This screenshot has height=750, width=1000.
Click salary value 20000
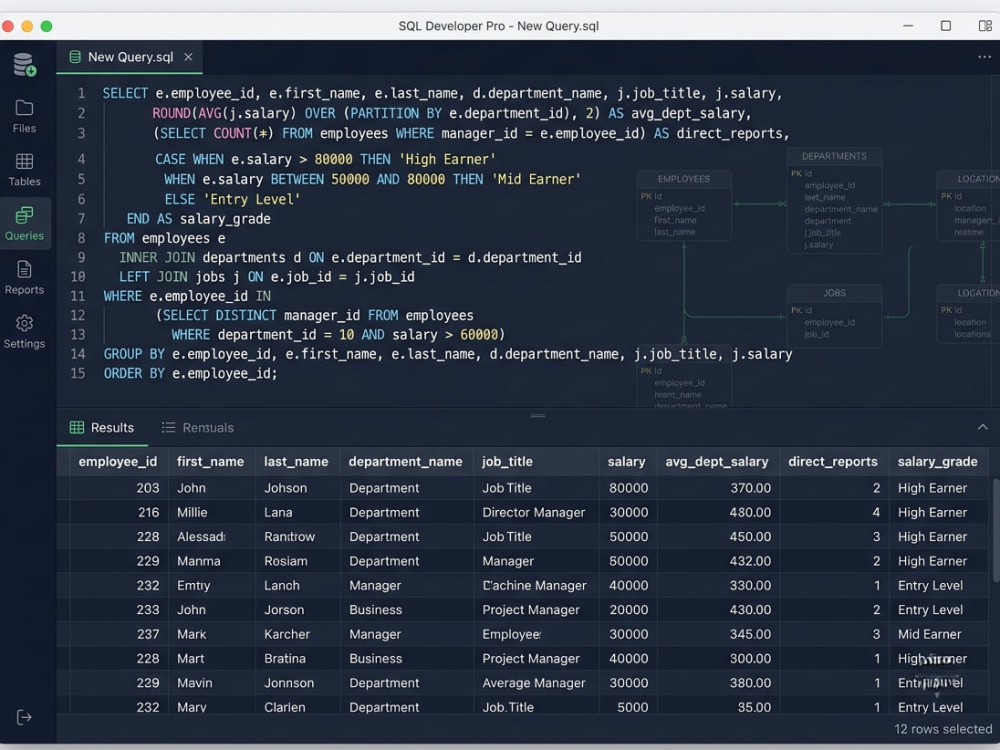tap(628, 610)
